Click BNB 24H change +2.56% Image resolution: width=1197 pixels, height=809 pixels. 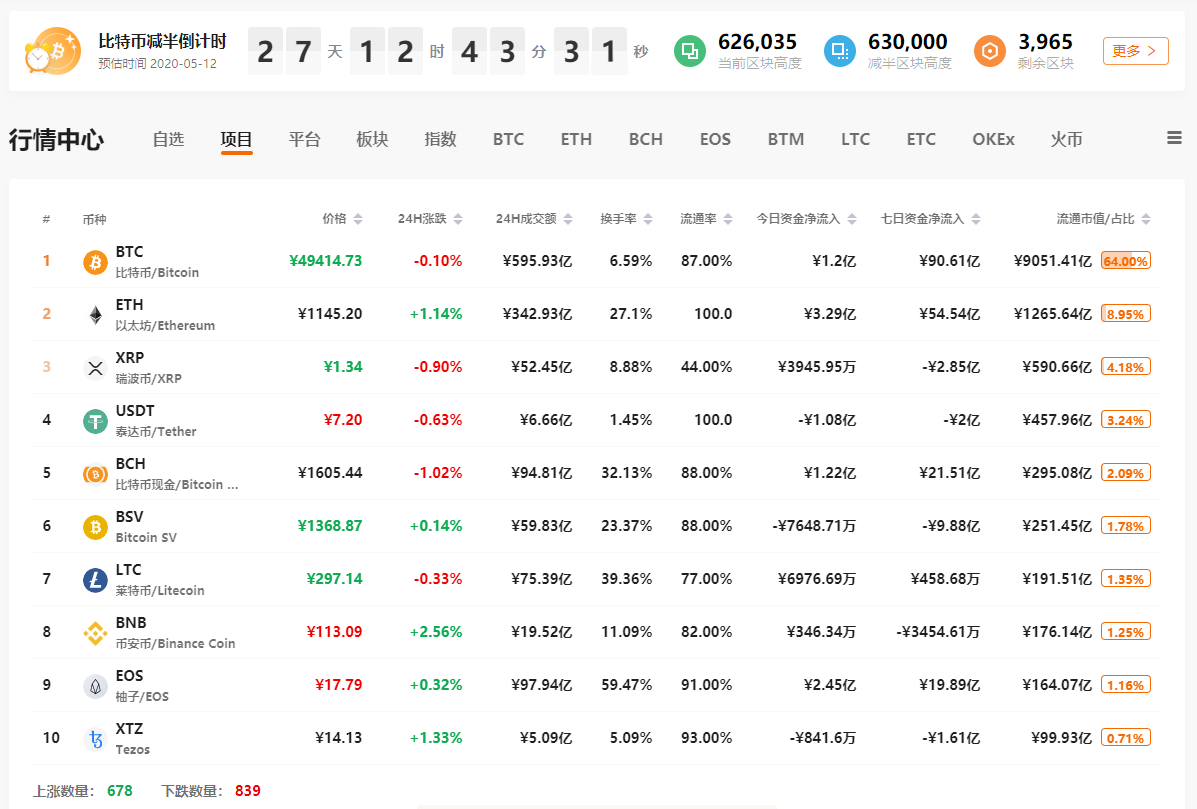click(436, 632)
